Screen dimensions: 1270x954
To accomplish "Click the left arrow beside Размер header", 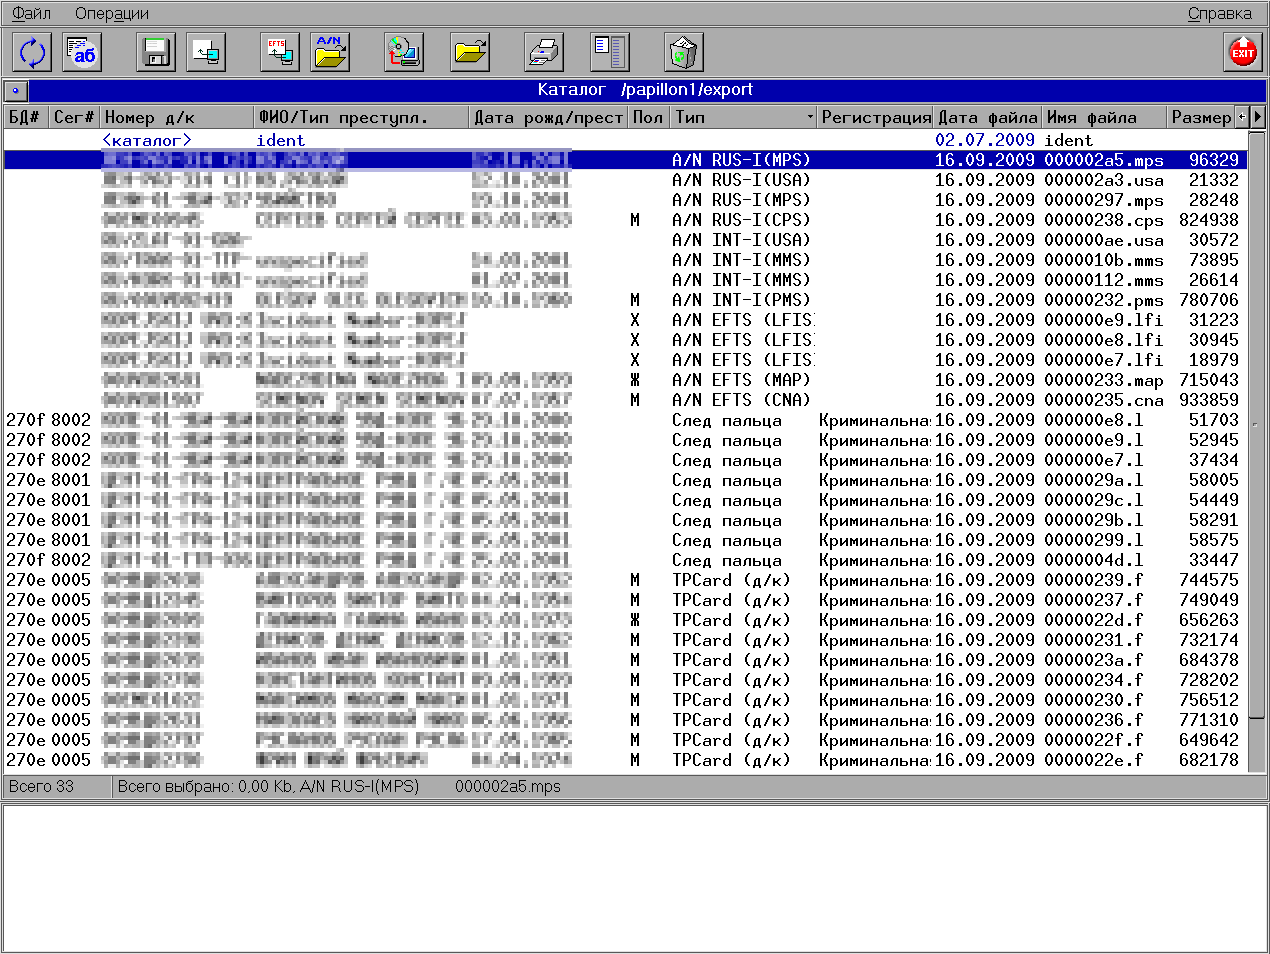I will tap(1242, 117).
